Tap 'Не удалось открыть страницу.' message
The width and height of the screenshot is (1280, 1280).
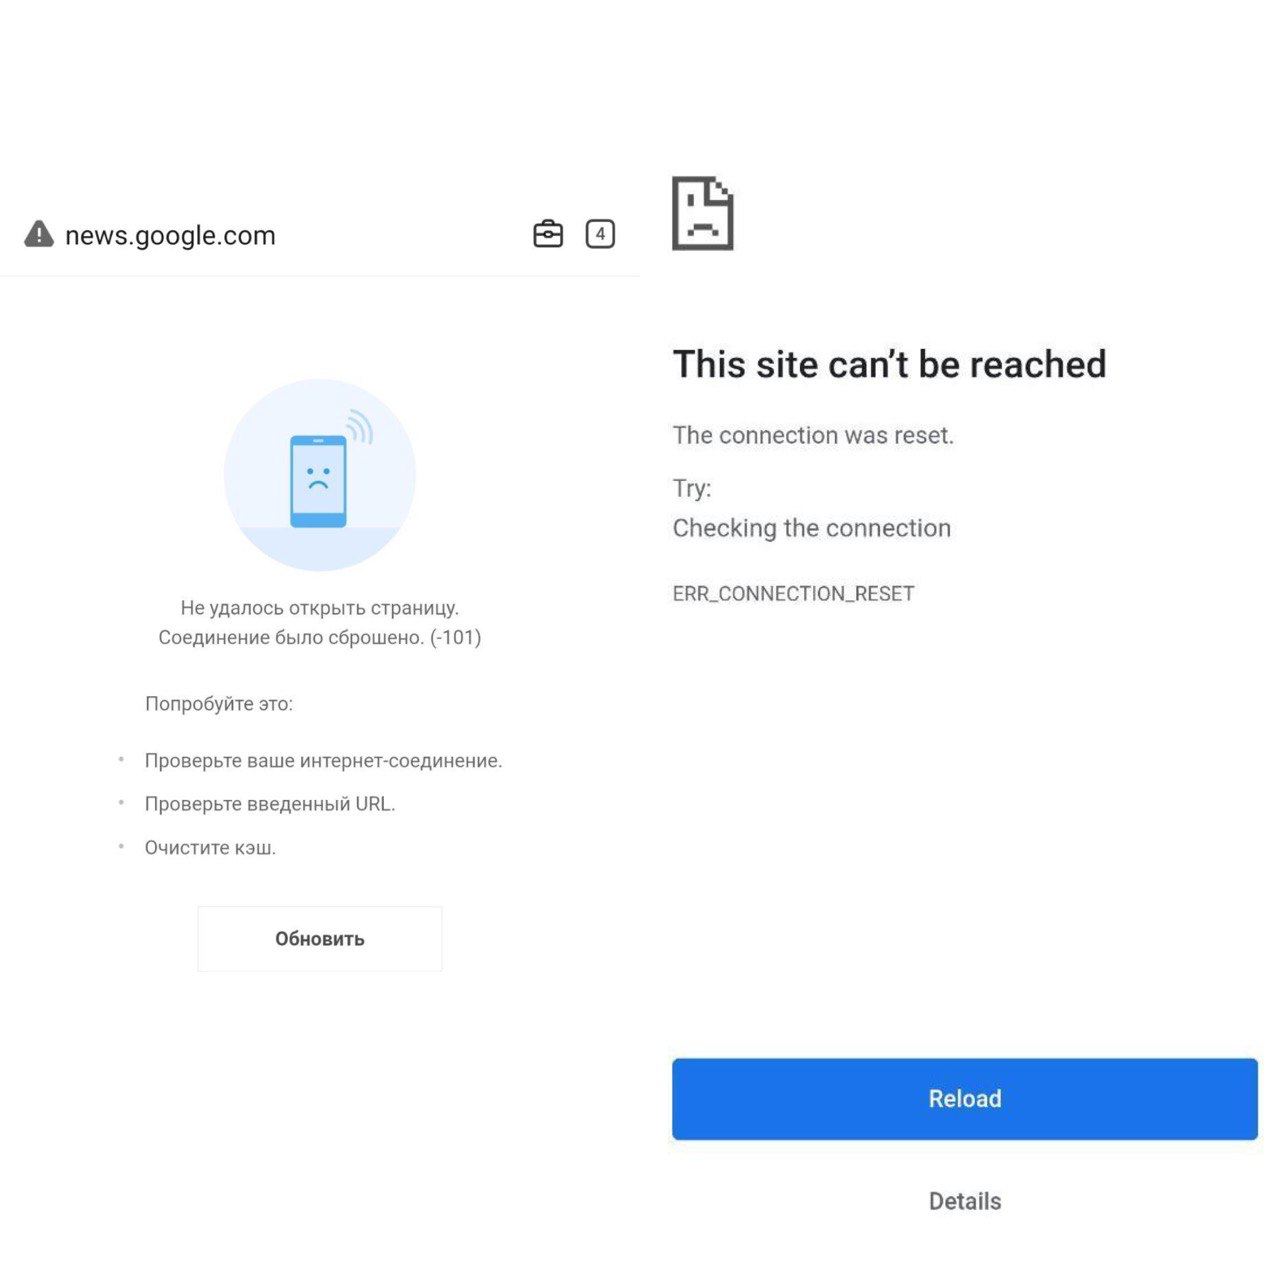pos(320,608)
